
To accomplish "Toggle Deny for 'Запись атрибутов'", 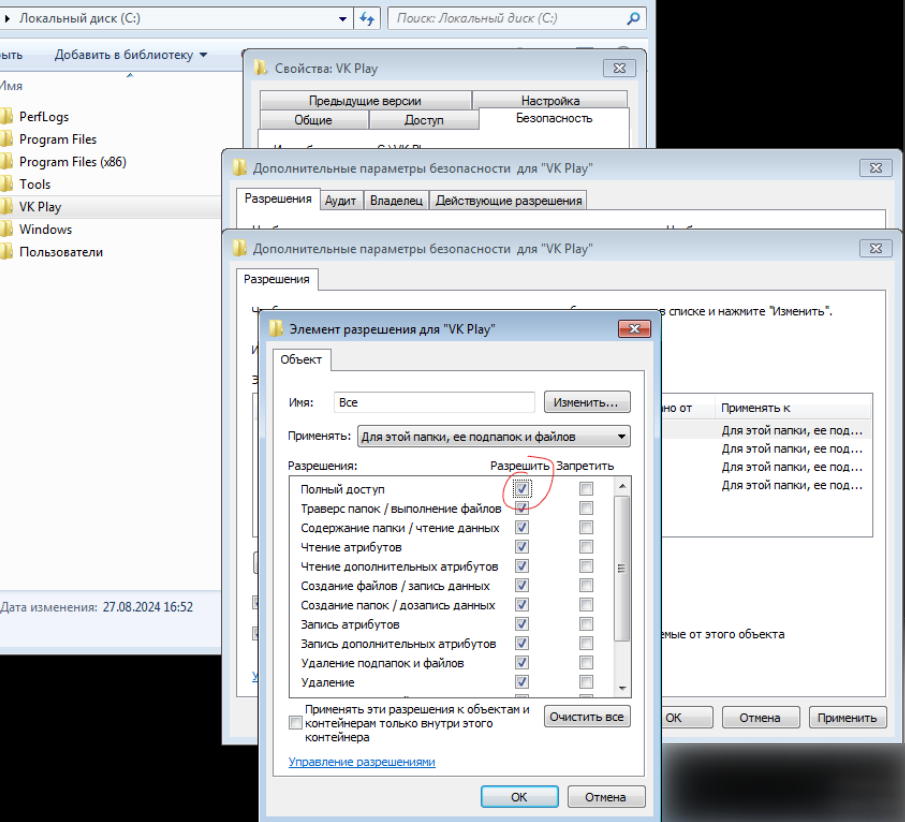I will pyautogui.click(x=586, y=624).
